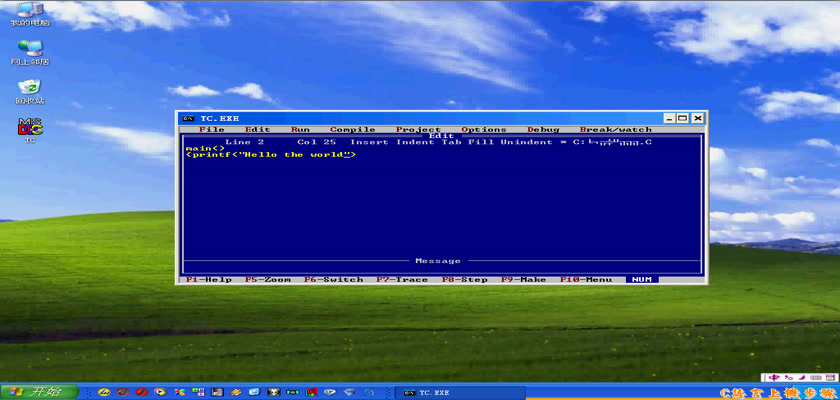The width and height of the screenshot is (840, 400).
Task: Open the Break/watch menu
Action: [x=616, y=130]
